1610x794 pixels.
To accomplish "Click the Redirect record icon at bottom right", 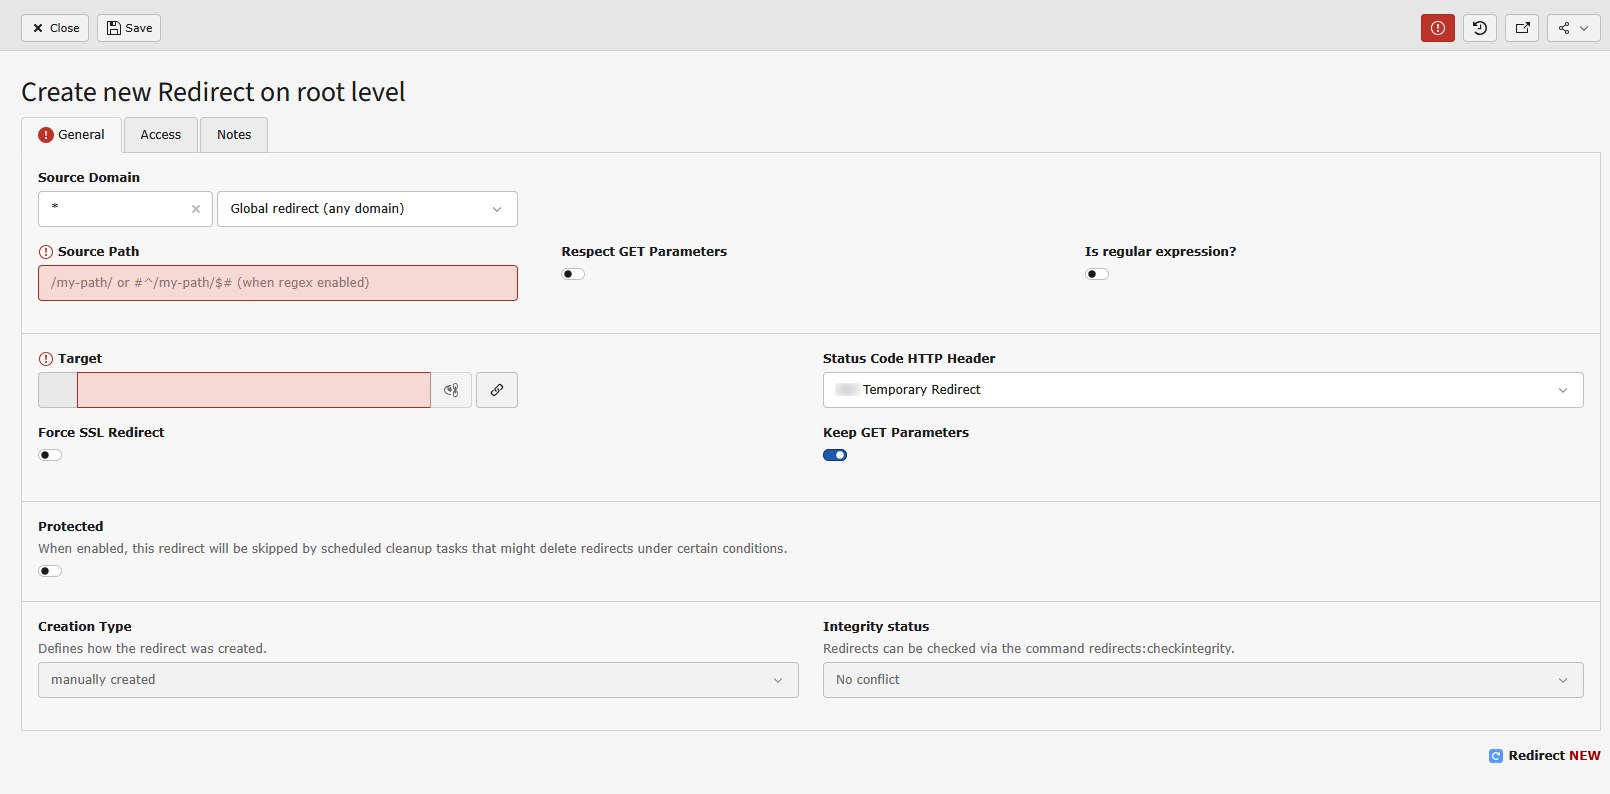I will [x=1495, y=756].
